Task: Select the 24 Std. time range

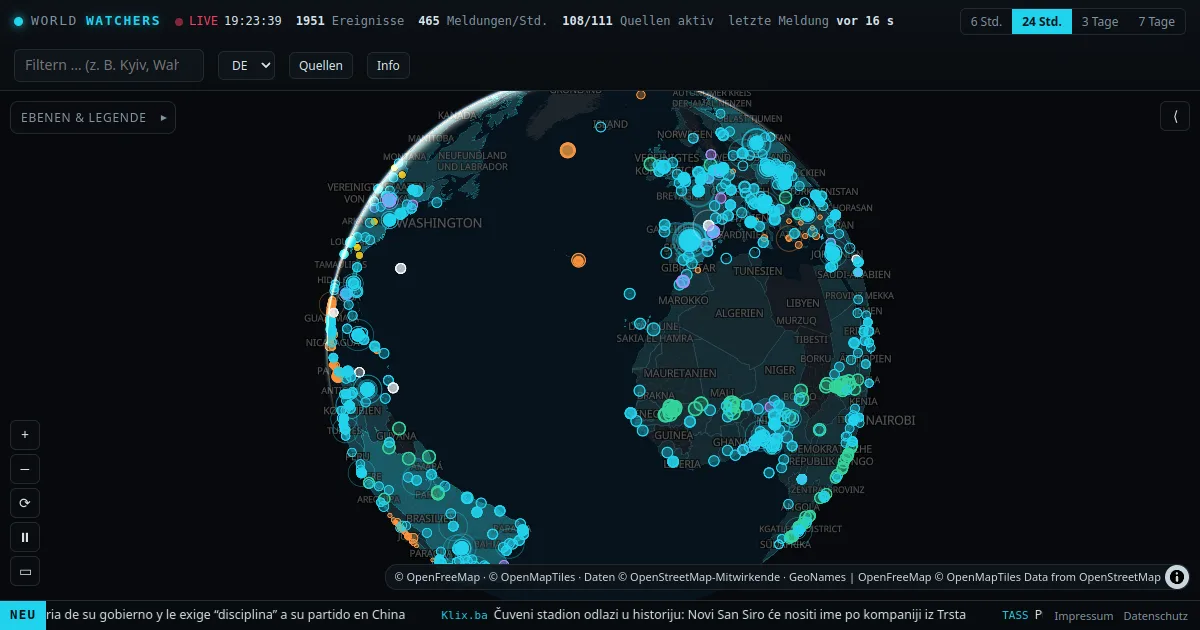Action: click(x=1042, y=21)
